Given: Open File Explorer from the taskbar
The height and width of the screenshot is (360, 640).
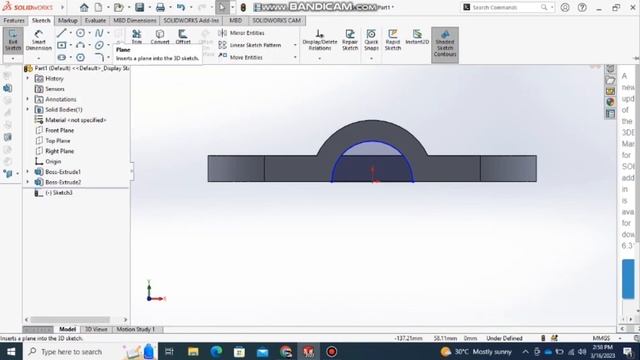Looking at the screenshot, I should click(193, 351).
